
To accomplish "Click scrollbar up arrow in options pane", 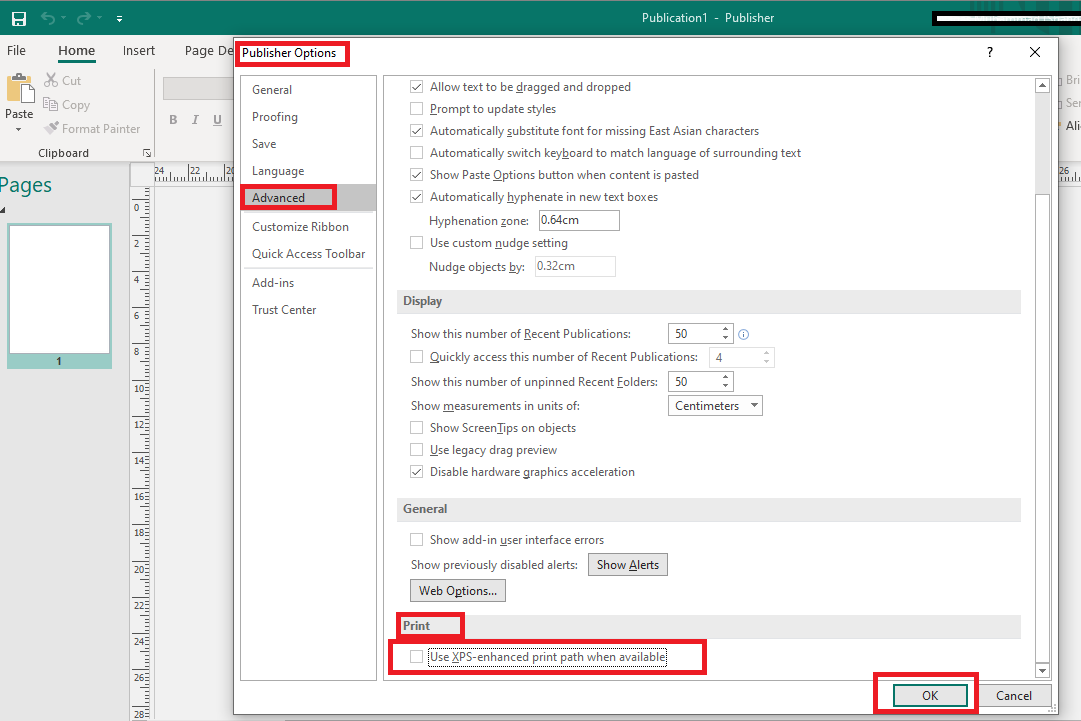I will (x=1042, y=86).
